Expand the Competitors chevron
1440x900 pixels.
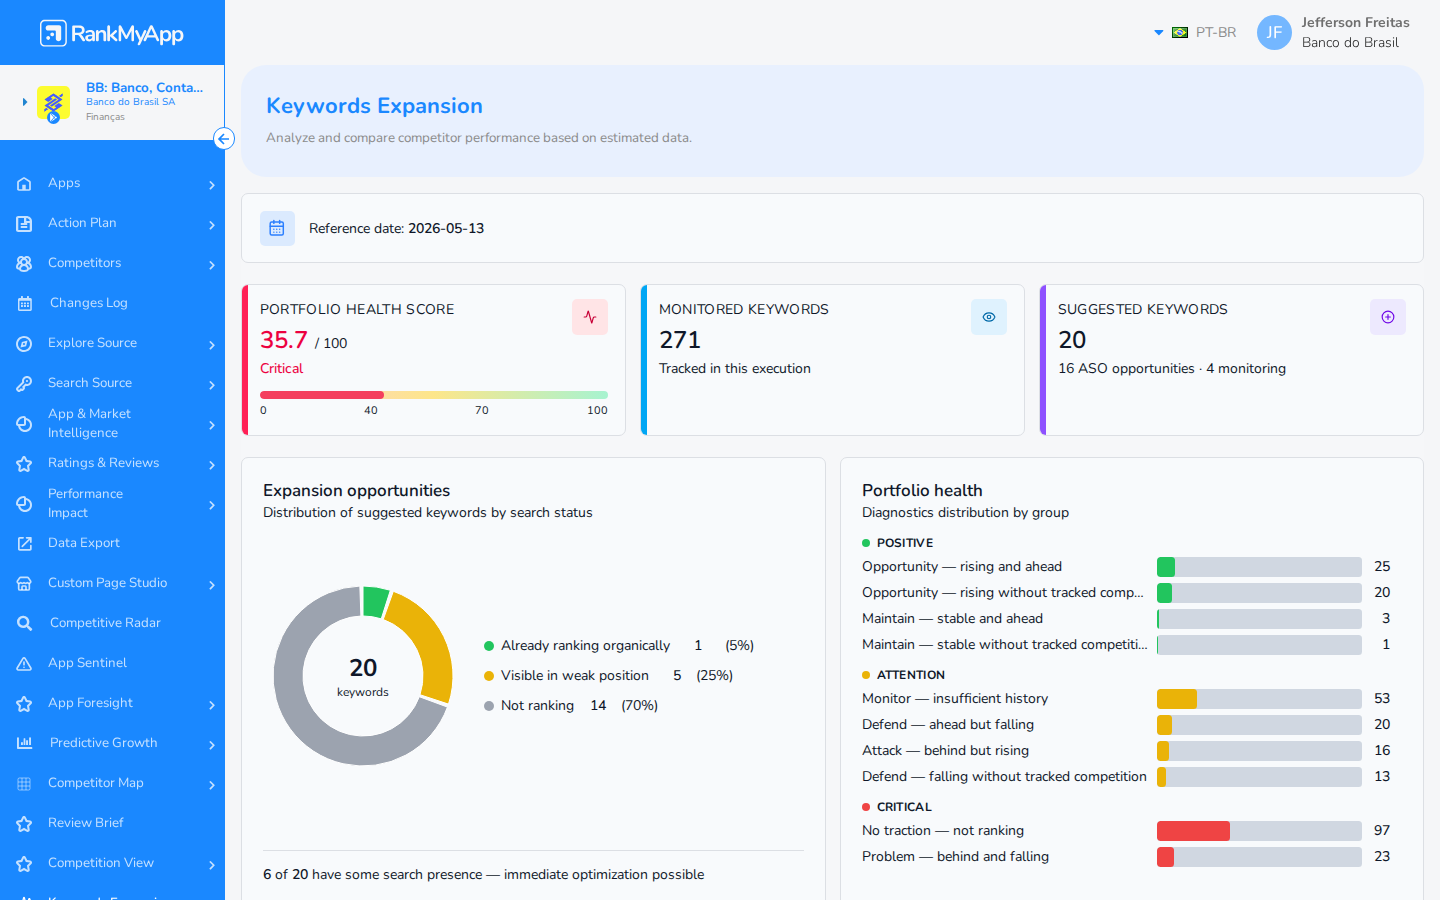[x=212, y=265]
